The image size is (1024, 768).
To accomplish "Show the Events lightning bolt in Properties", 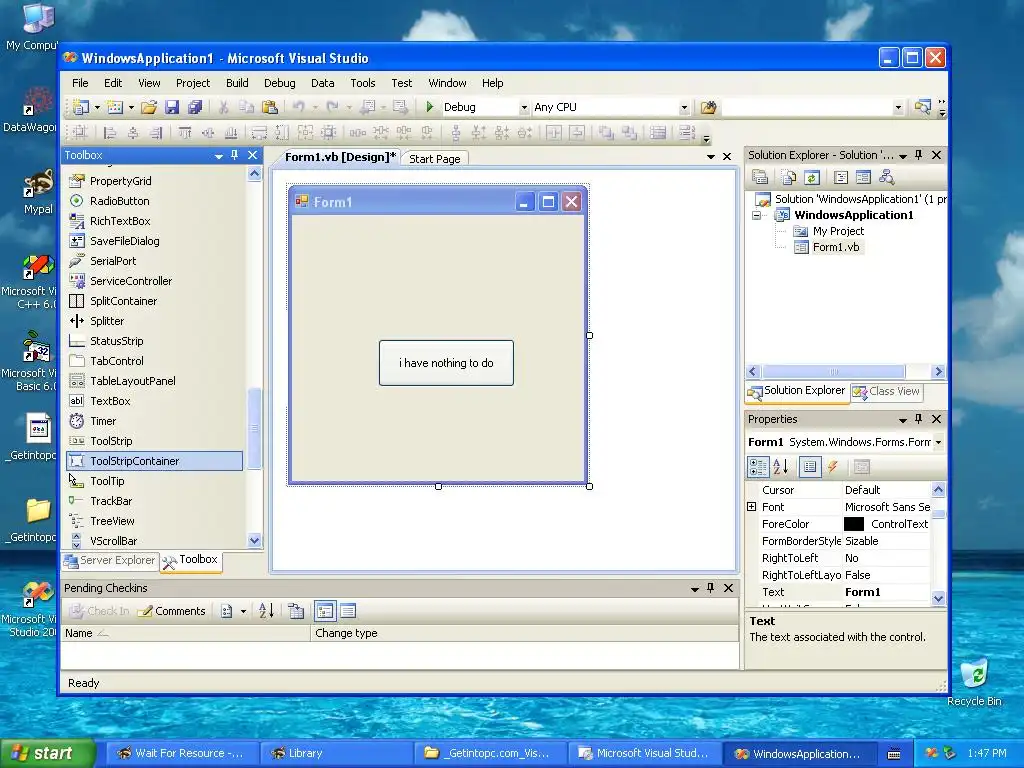I will click(833, 467).
